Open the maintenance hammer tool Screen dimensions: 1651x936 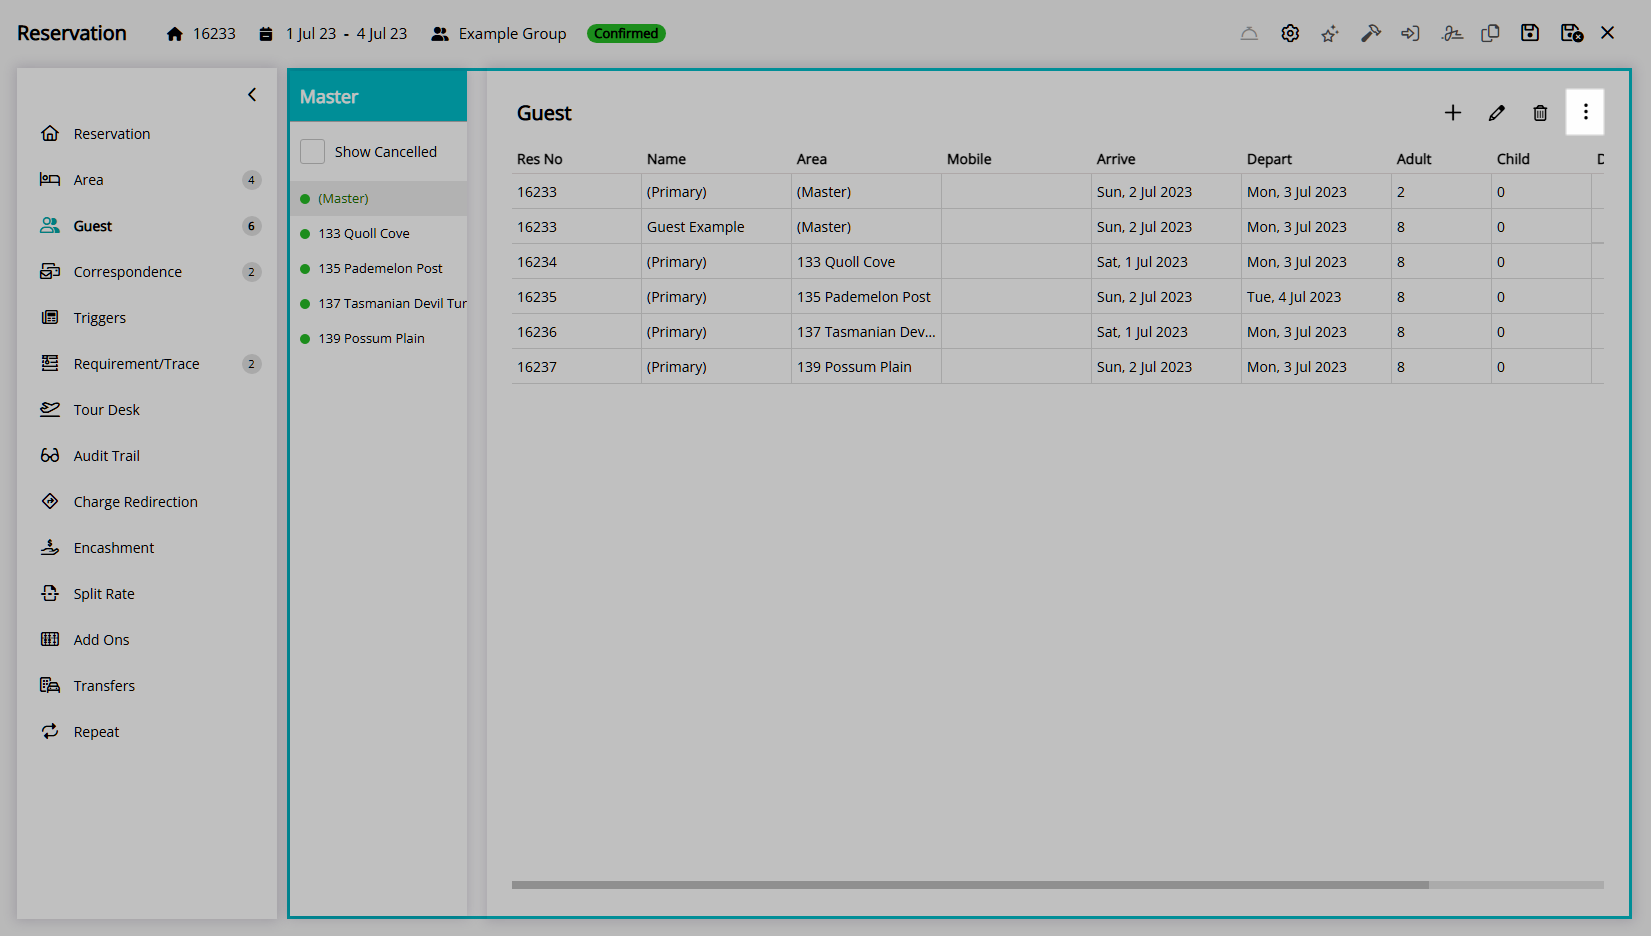(x=1371, y=34)
